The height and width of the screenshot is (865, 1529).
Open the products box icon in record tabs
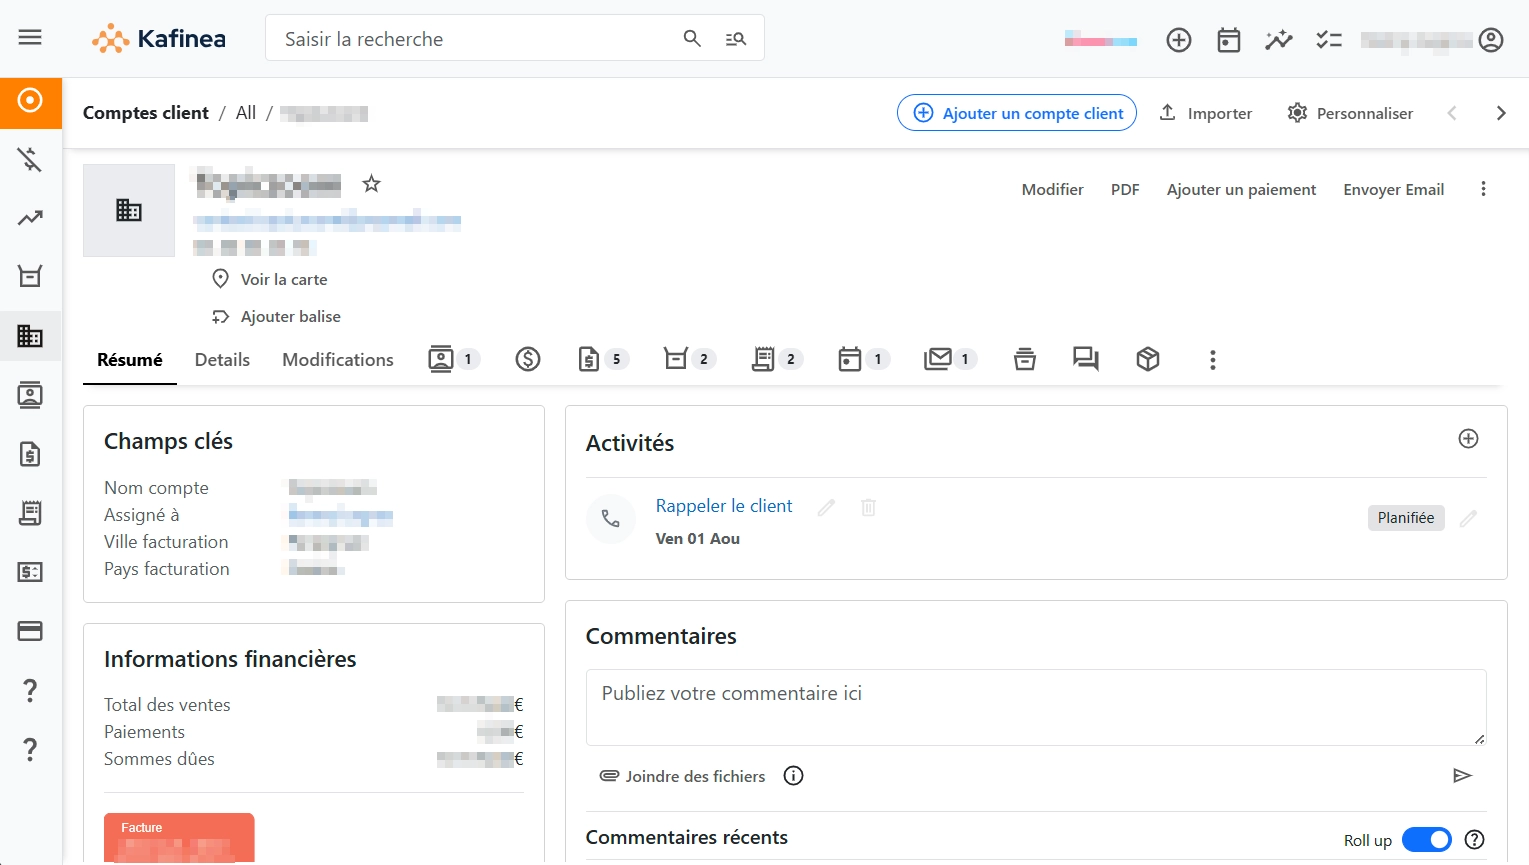point(1147,358)
